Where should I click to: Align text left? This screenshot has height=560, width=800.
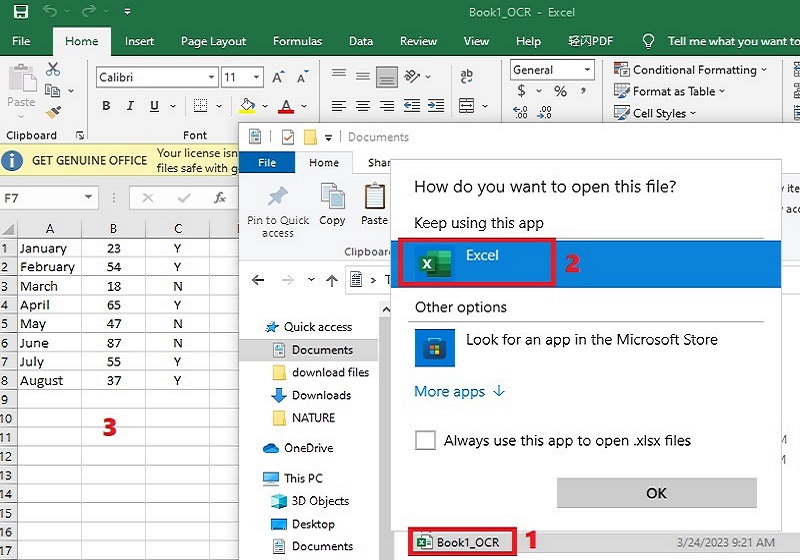tap(339, 106)
